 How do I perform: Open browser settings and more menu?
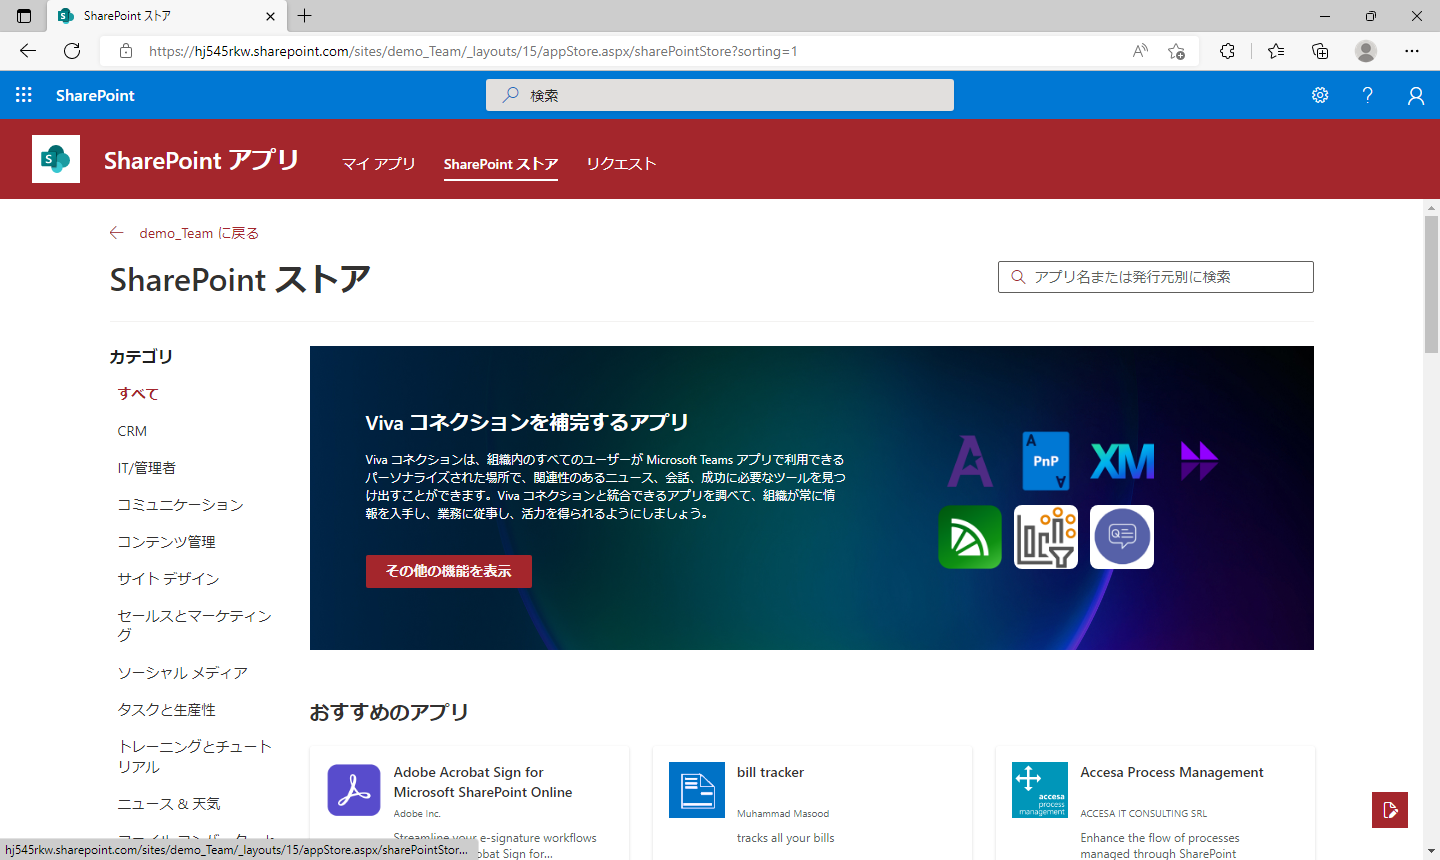1412,51
